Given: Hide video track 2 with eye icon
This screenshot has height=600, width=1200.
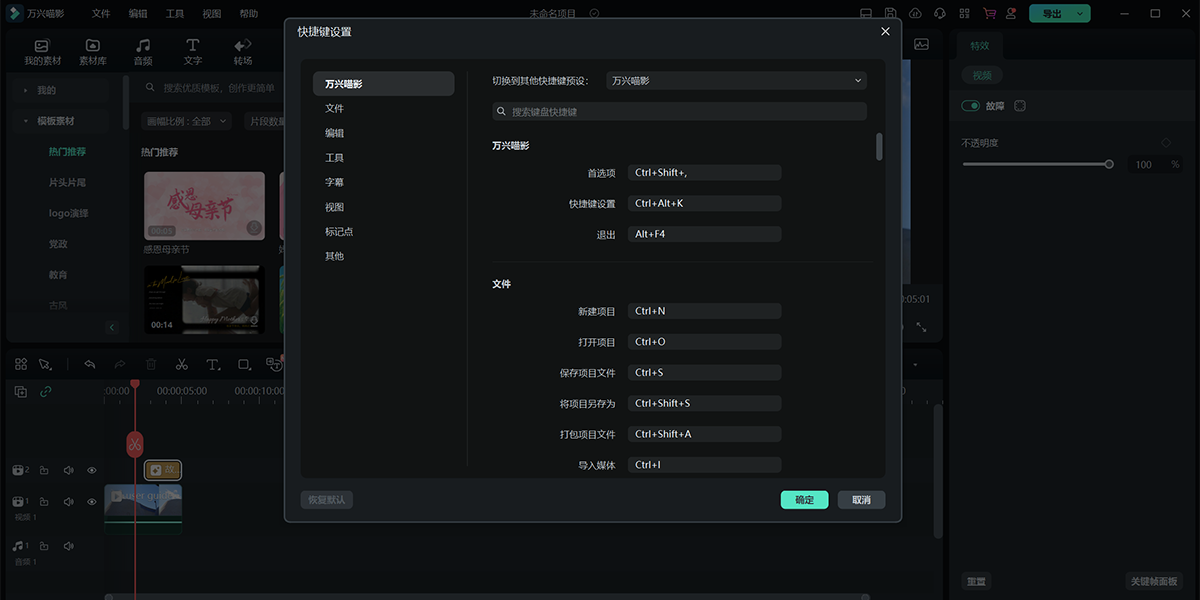Looking at the screenshot, I should pos(92,470).
